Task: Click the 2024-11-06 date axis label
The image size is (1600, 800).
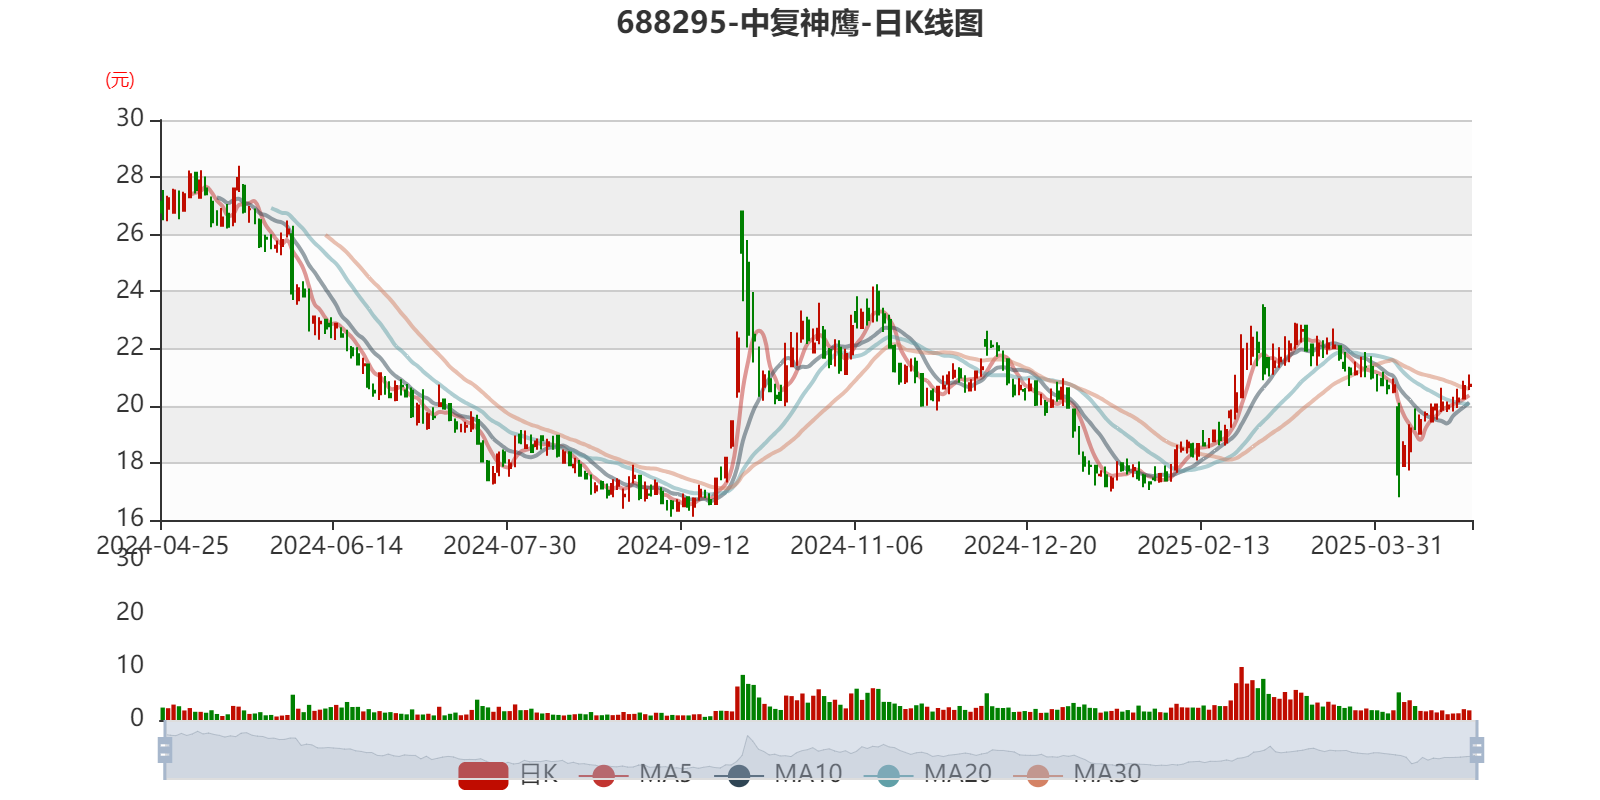Action: [x=857, y=546]
